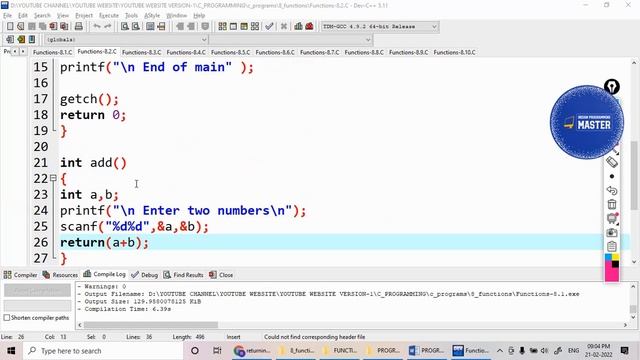640x360 pixels.
Task: Open the Search menu
Action: (42, 16)
